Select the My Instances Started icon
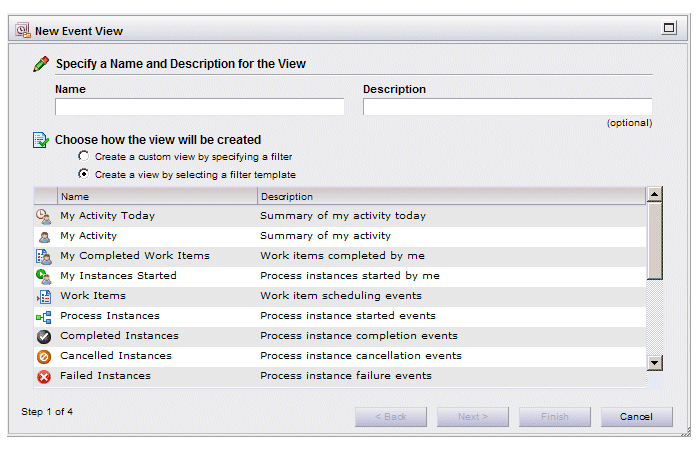The image size is (696, 450). click(x=43, y=276)
